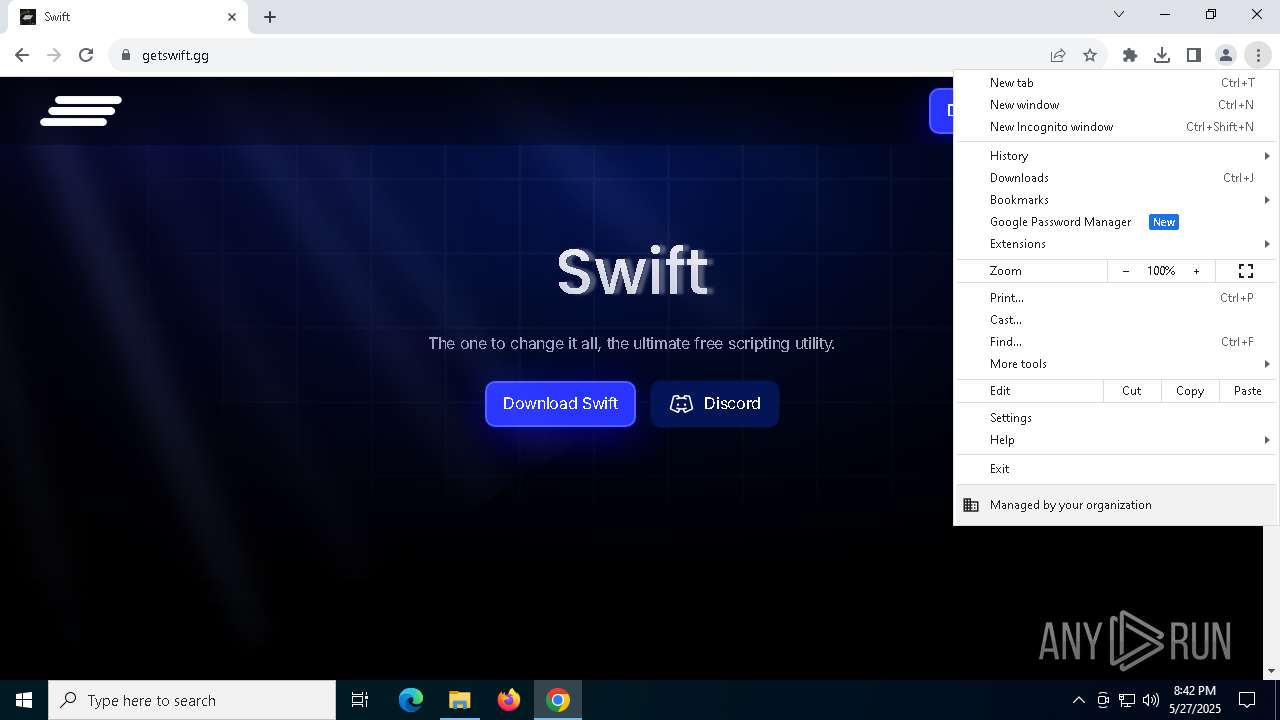Image resolution: width=1280 pixels, height=720 pixels.
Task: Expand the History submenu
Action: click(1116, 156)
